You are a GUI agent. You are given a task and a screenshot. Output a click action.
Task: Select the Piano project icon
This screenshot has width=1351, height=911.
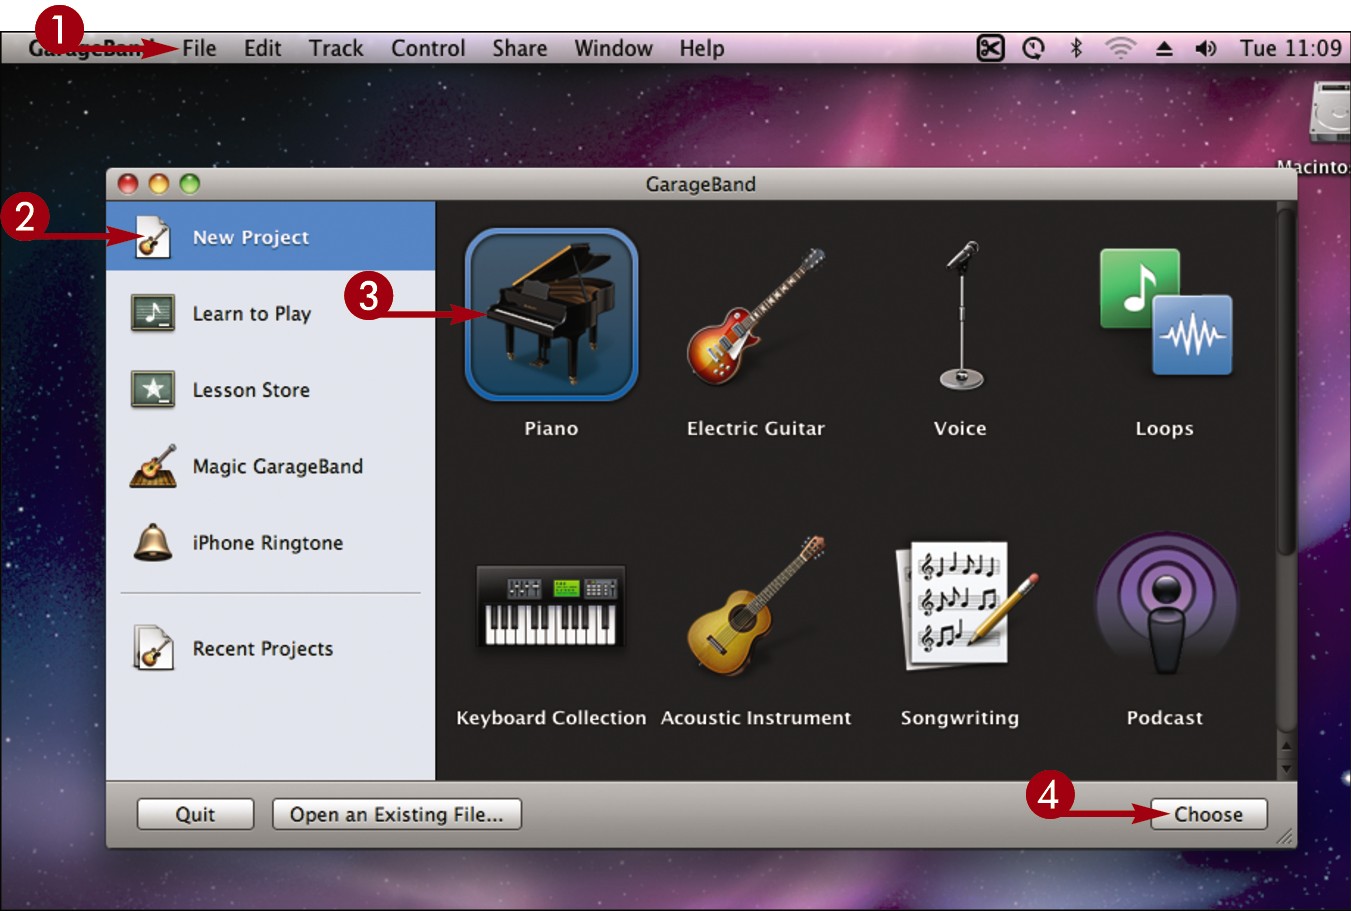click(551, 314)
